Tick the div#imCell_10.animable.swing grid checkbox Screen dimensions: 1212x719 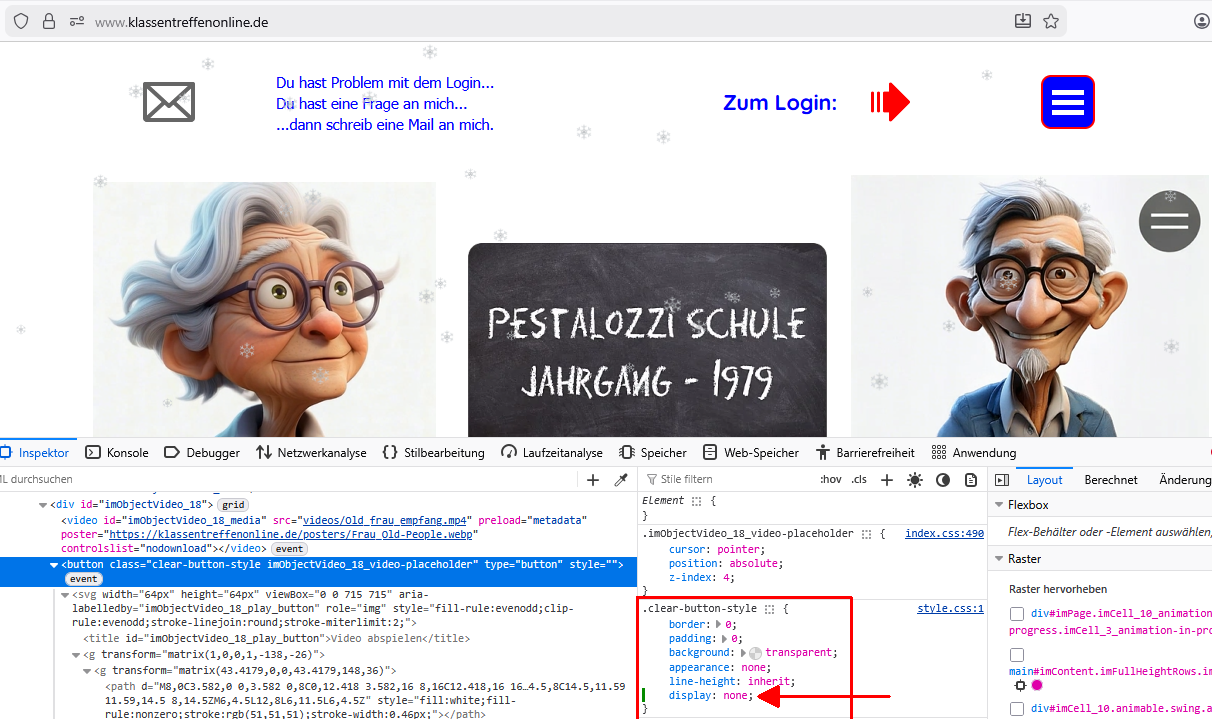(1017, 708)
